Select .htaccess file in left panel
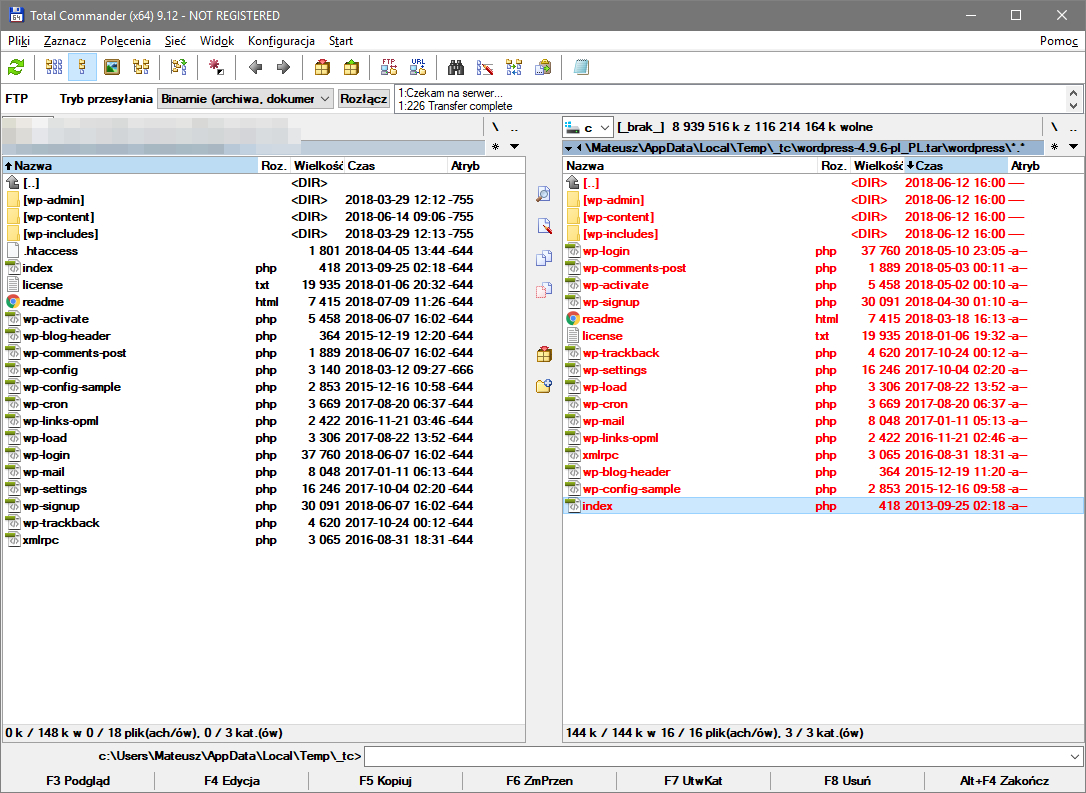Viewport: 1086px width, 793px height. 263,251
